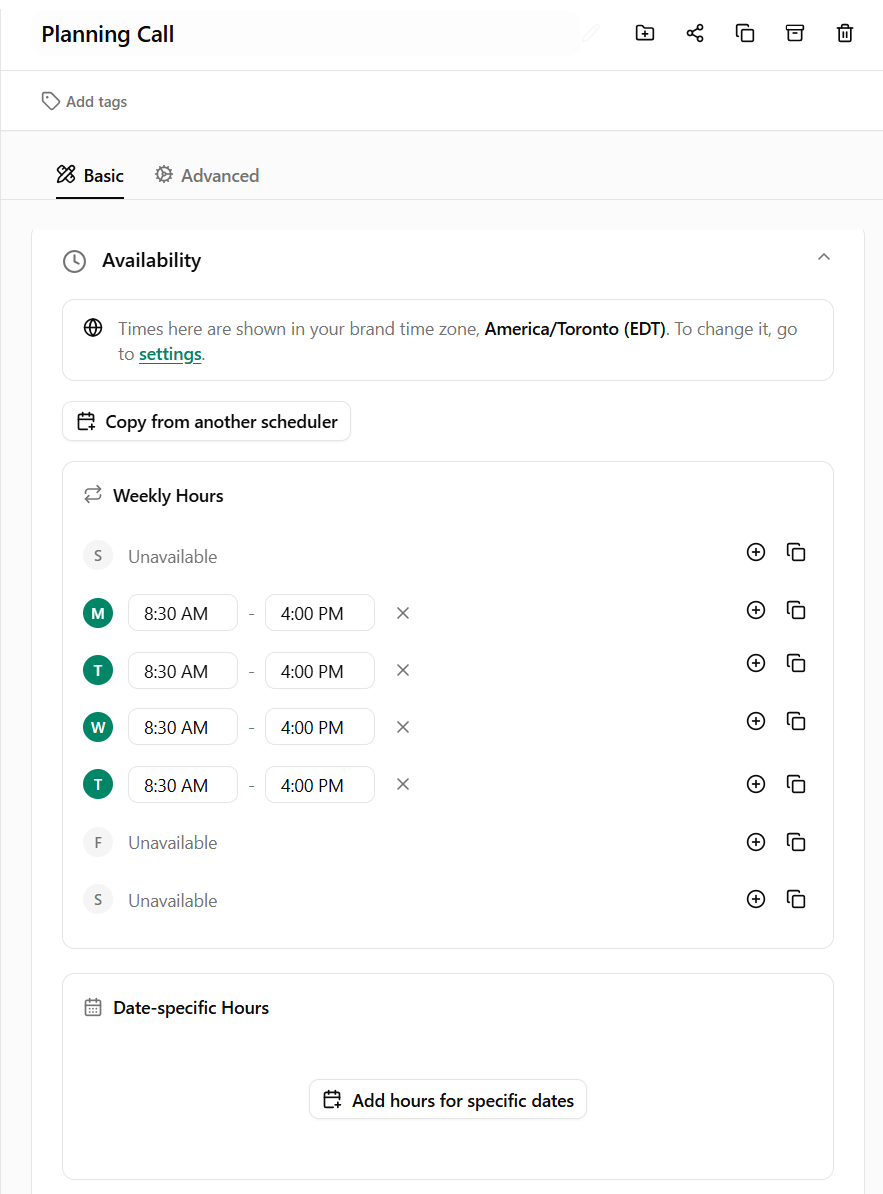Copy Wednesday hours to other days

796,721
